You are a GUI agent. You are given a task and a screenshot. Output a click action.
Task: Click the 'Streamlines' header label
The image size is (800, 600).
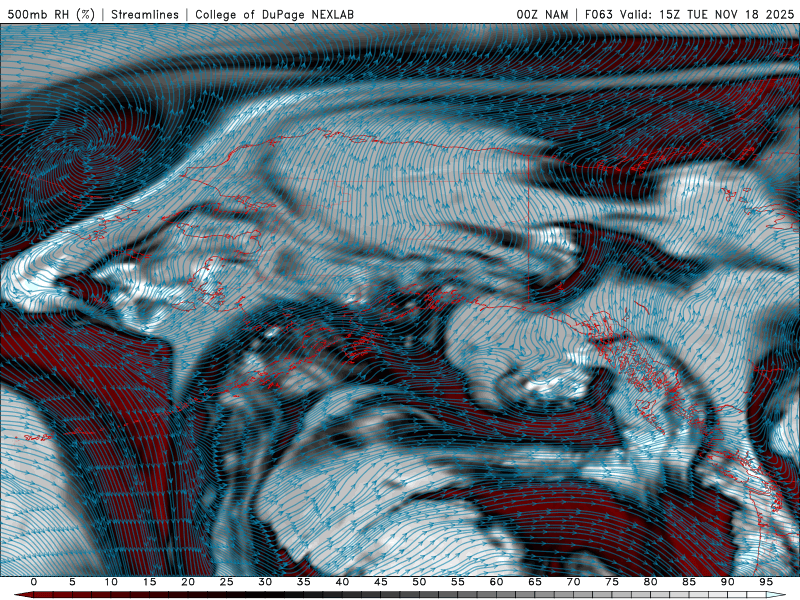pyautogui.click(x=145, y=14)
